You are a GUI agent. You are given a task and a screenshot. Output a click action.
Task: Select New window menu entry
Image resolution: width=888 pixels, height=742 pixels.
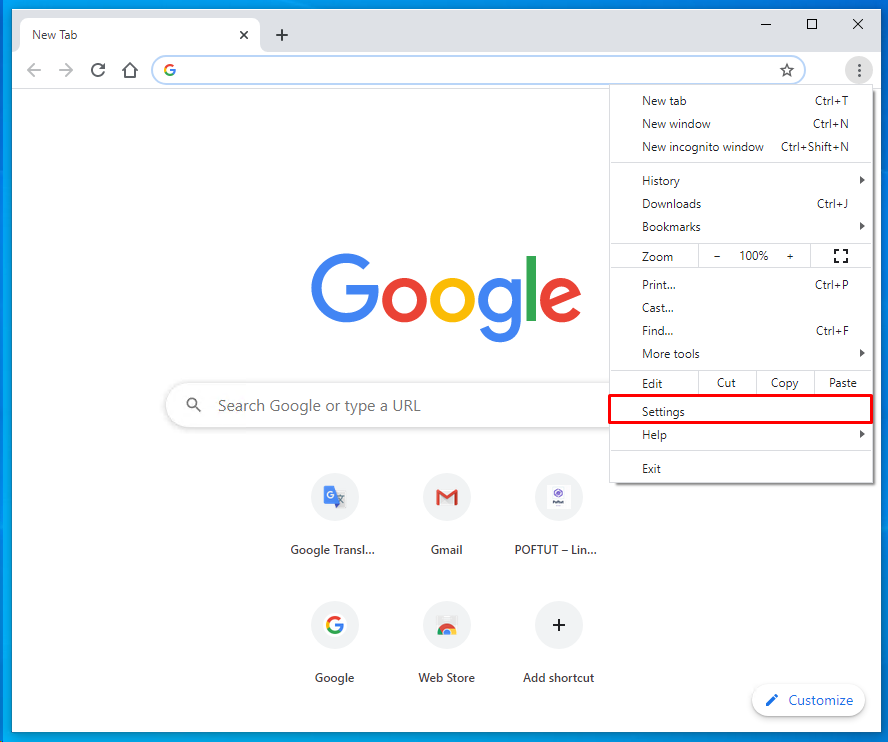click(x=741, y=123)
